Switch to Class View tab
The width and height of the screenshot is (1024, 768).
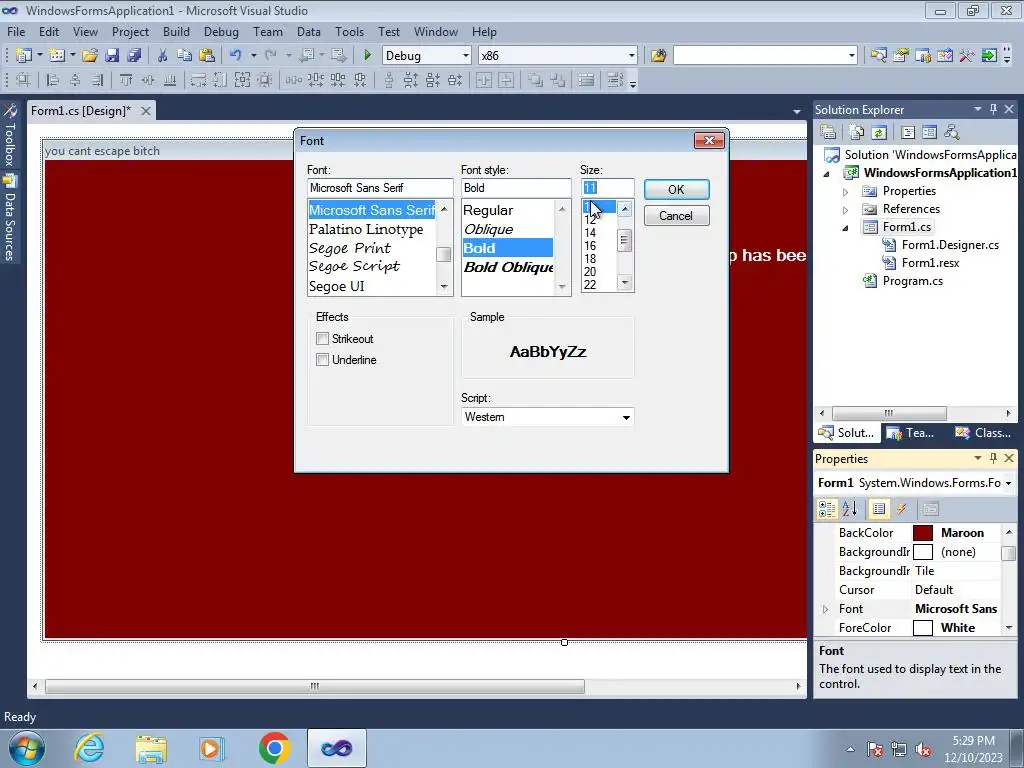(983, 432)
